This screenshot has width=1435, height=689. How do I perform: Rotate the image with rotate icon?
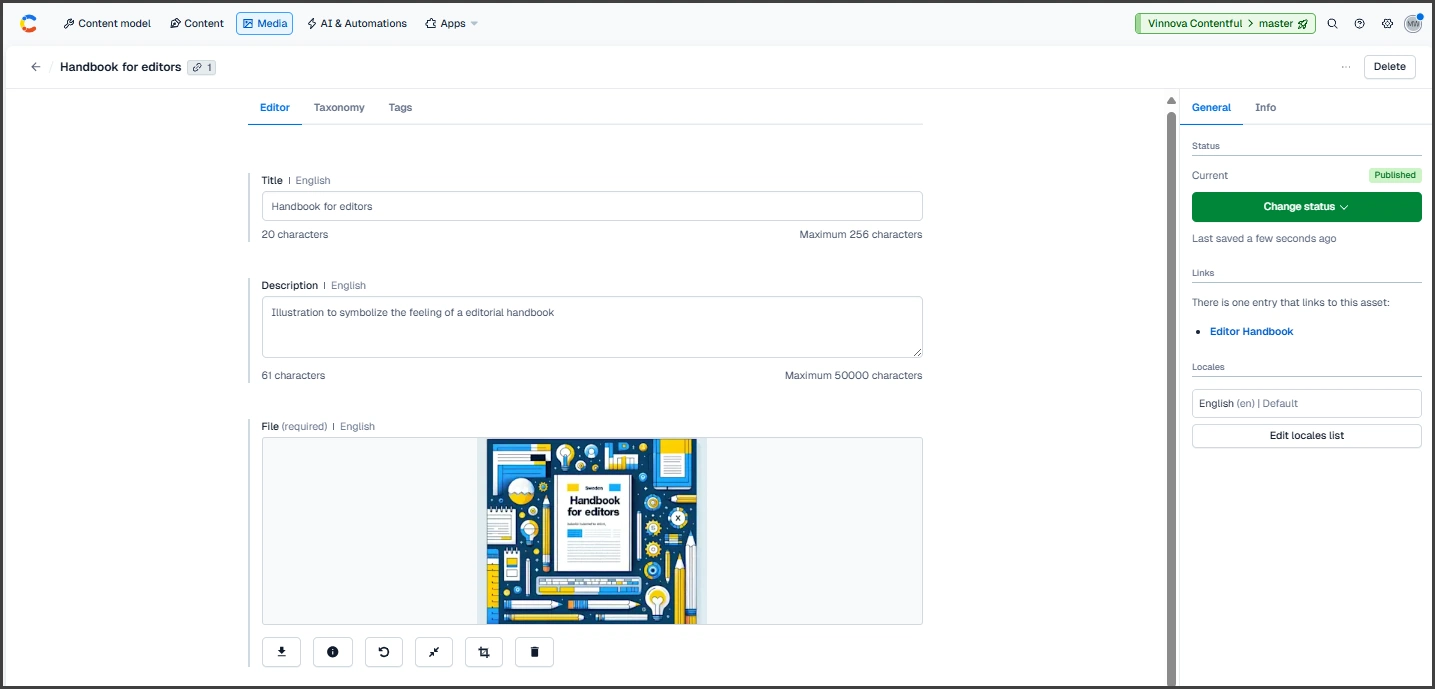(x=384, y=652)
